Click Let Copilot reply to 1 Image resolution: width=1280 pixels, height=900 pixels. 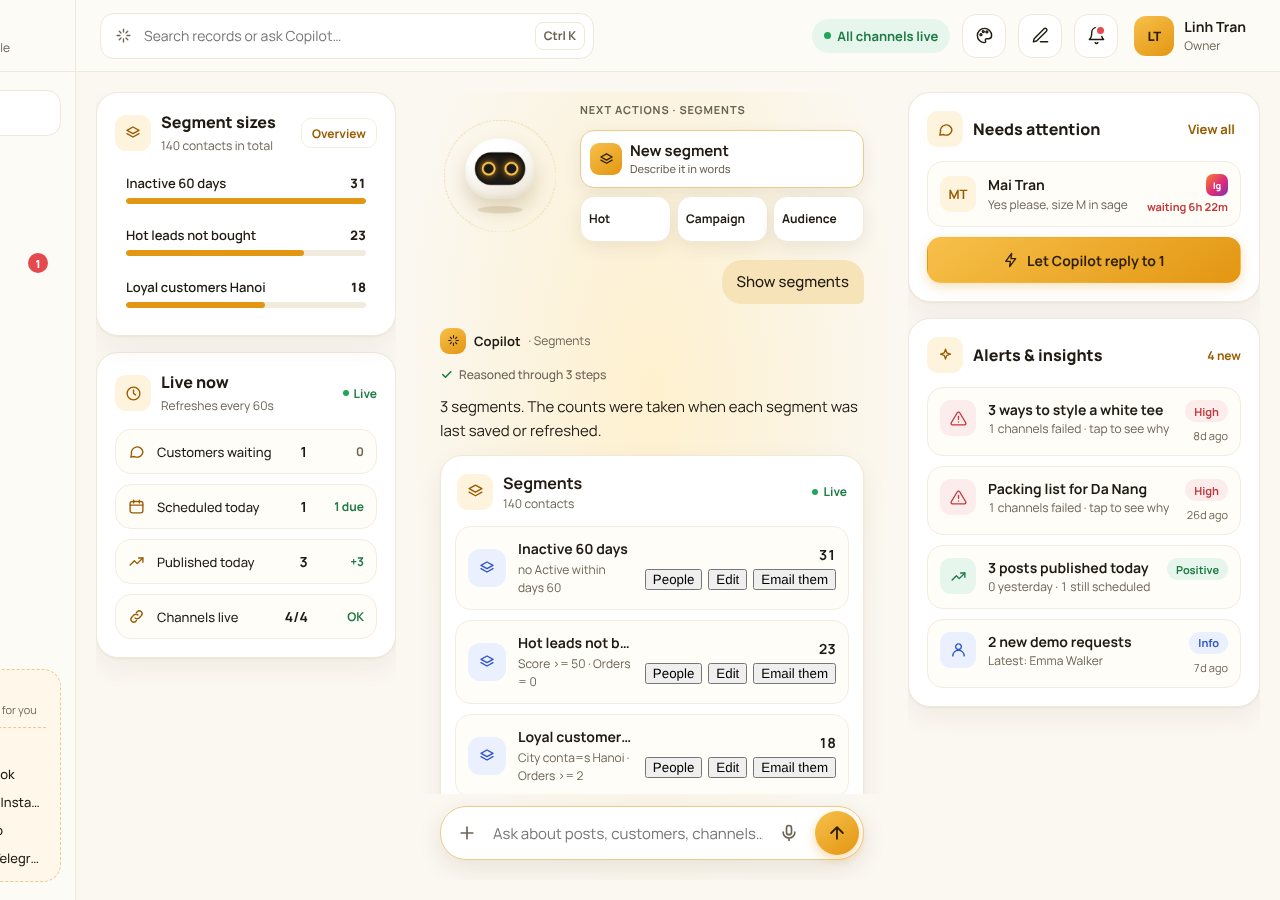point(1084,260)
